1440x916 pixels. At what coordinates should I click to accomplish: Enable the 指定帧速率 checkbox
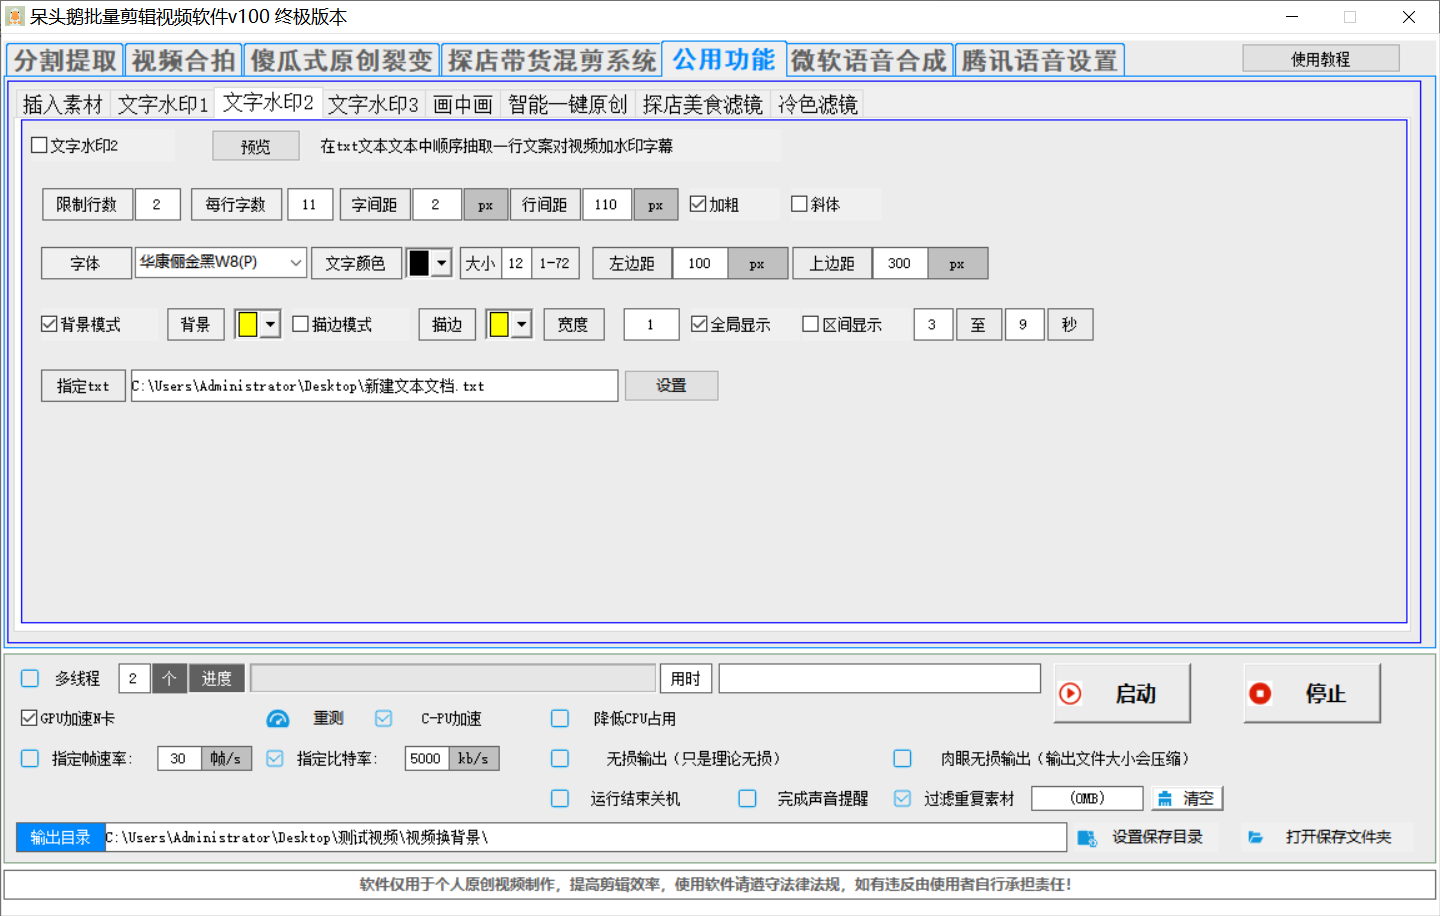click(30, 758)
